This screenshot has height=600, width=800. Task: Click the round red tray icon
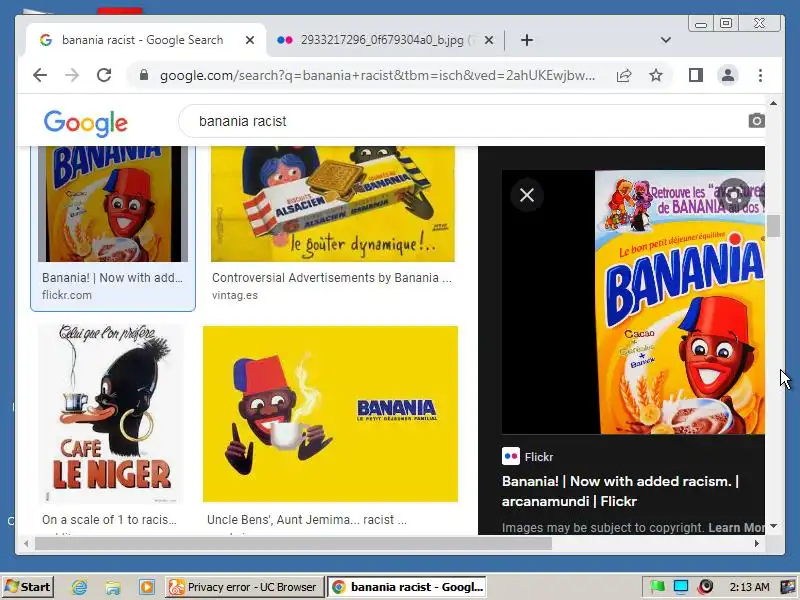pos(705,587)
